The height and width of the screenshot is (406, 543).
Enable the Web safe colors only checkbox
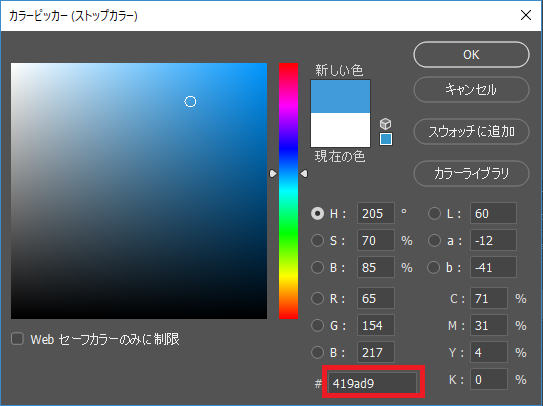tap(17, 339)
